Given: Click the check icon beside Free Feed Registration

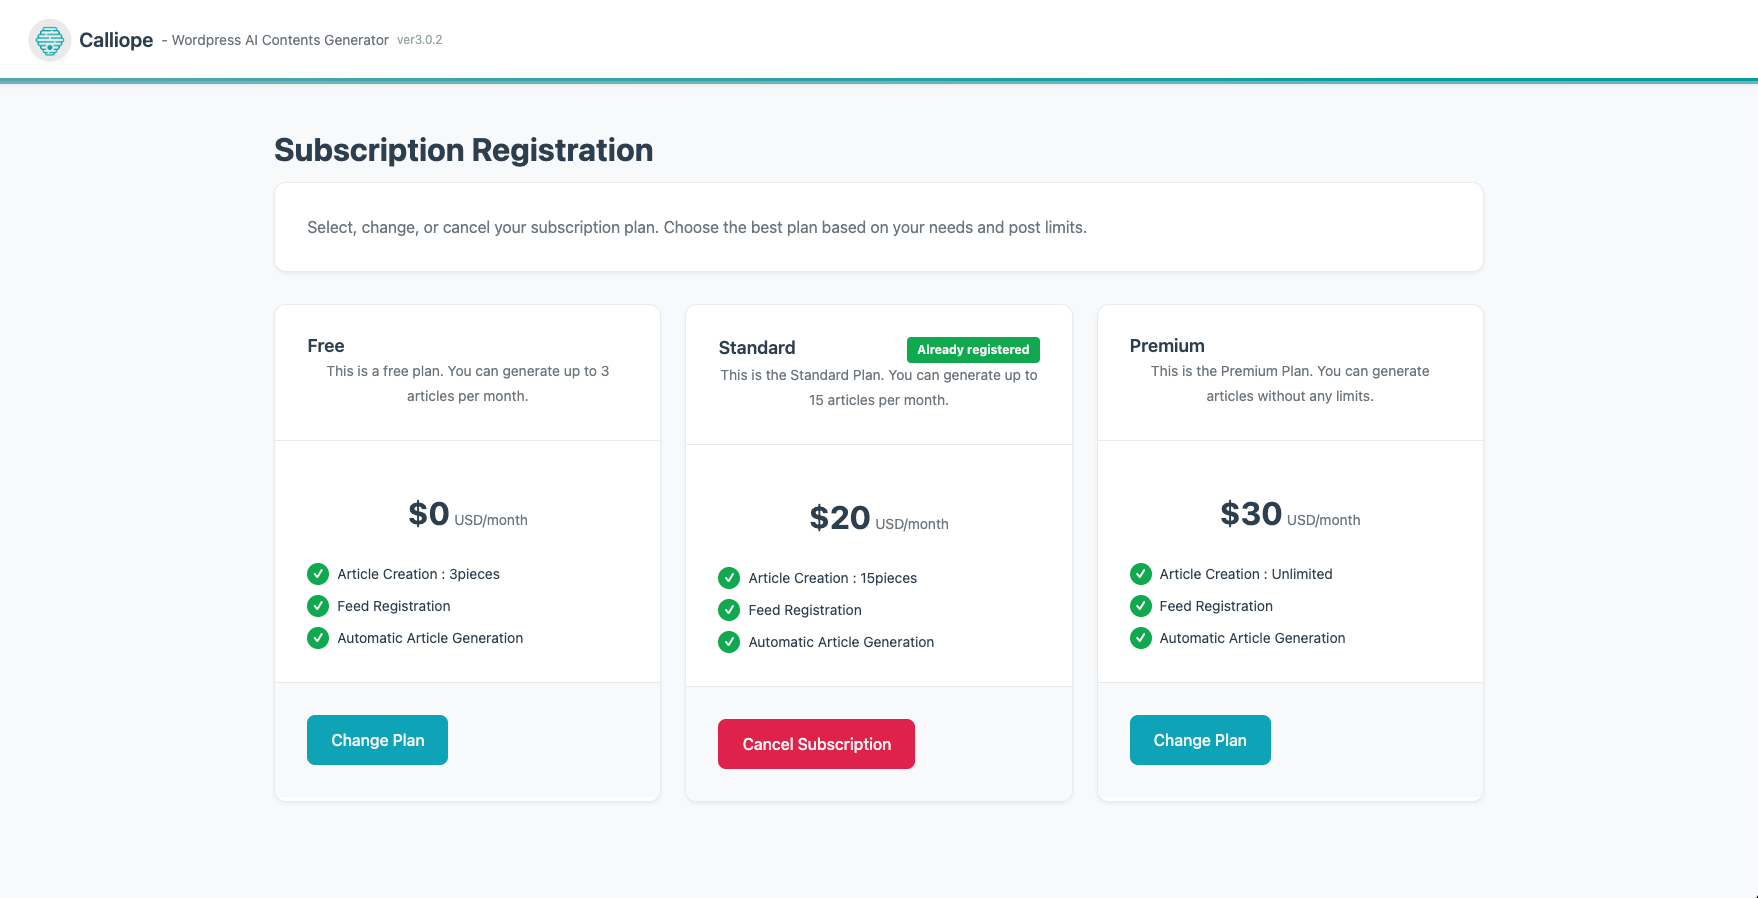Looking at the screenshot, I should [318, 606].
